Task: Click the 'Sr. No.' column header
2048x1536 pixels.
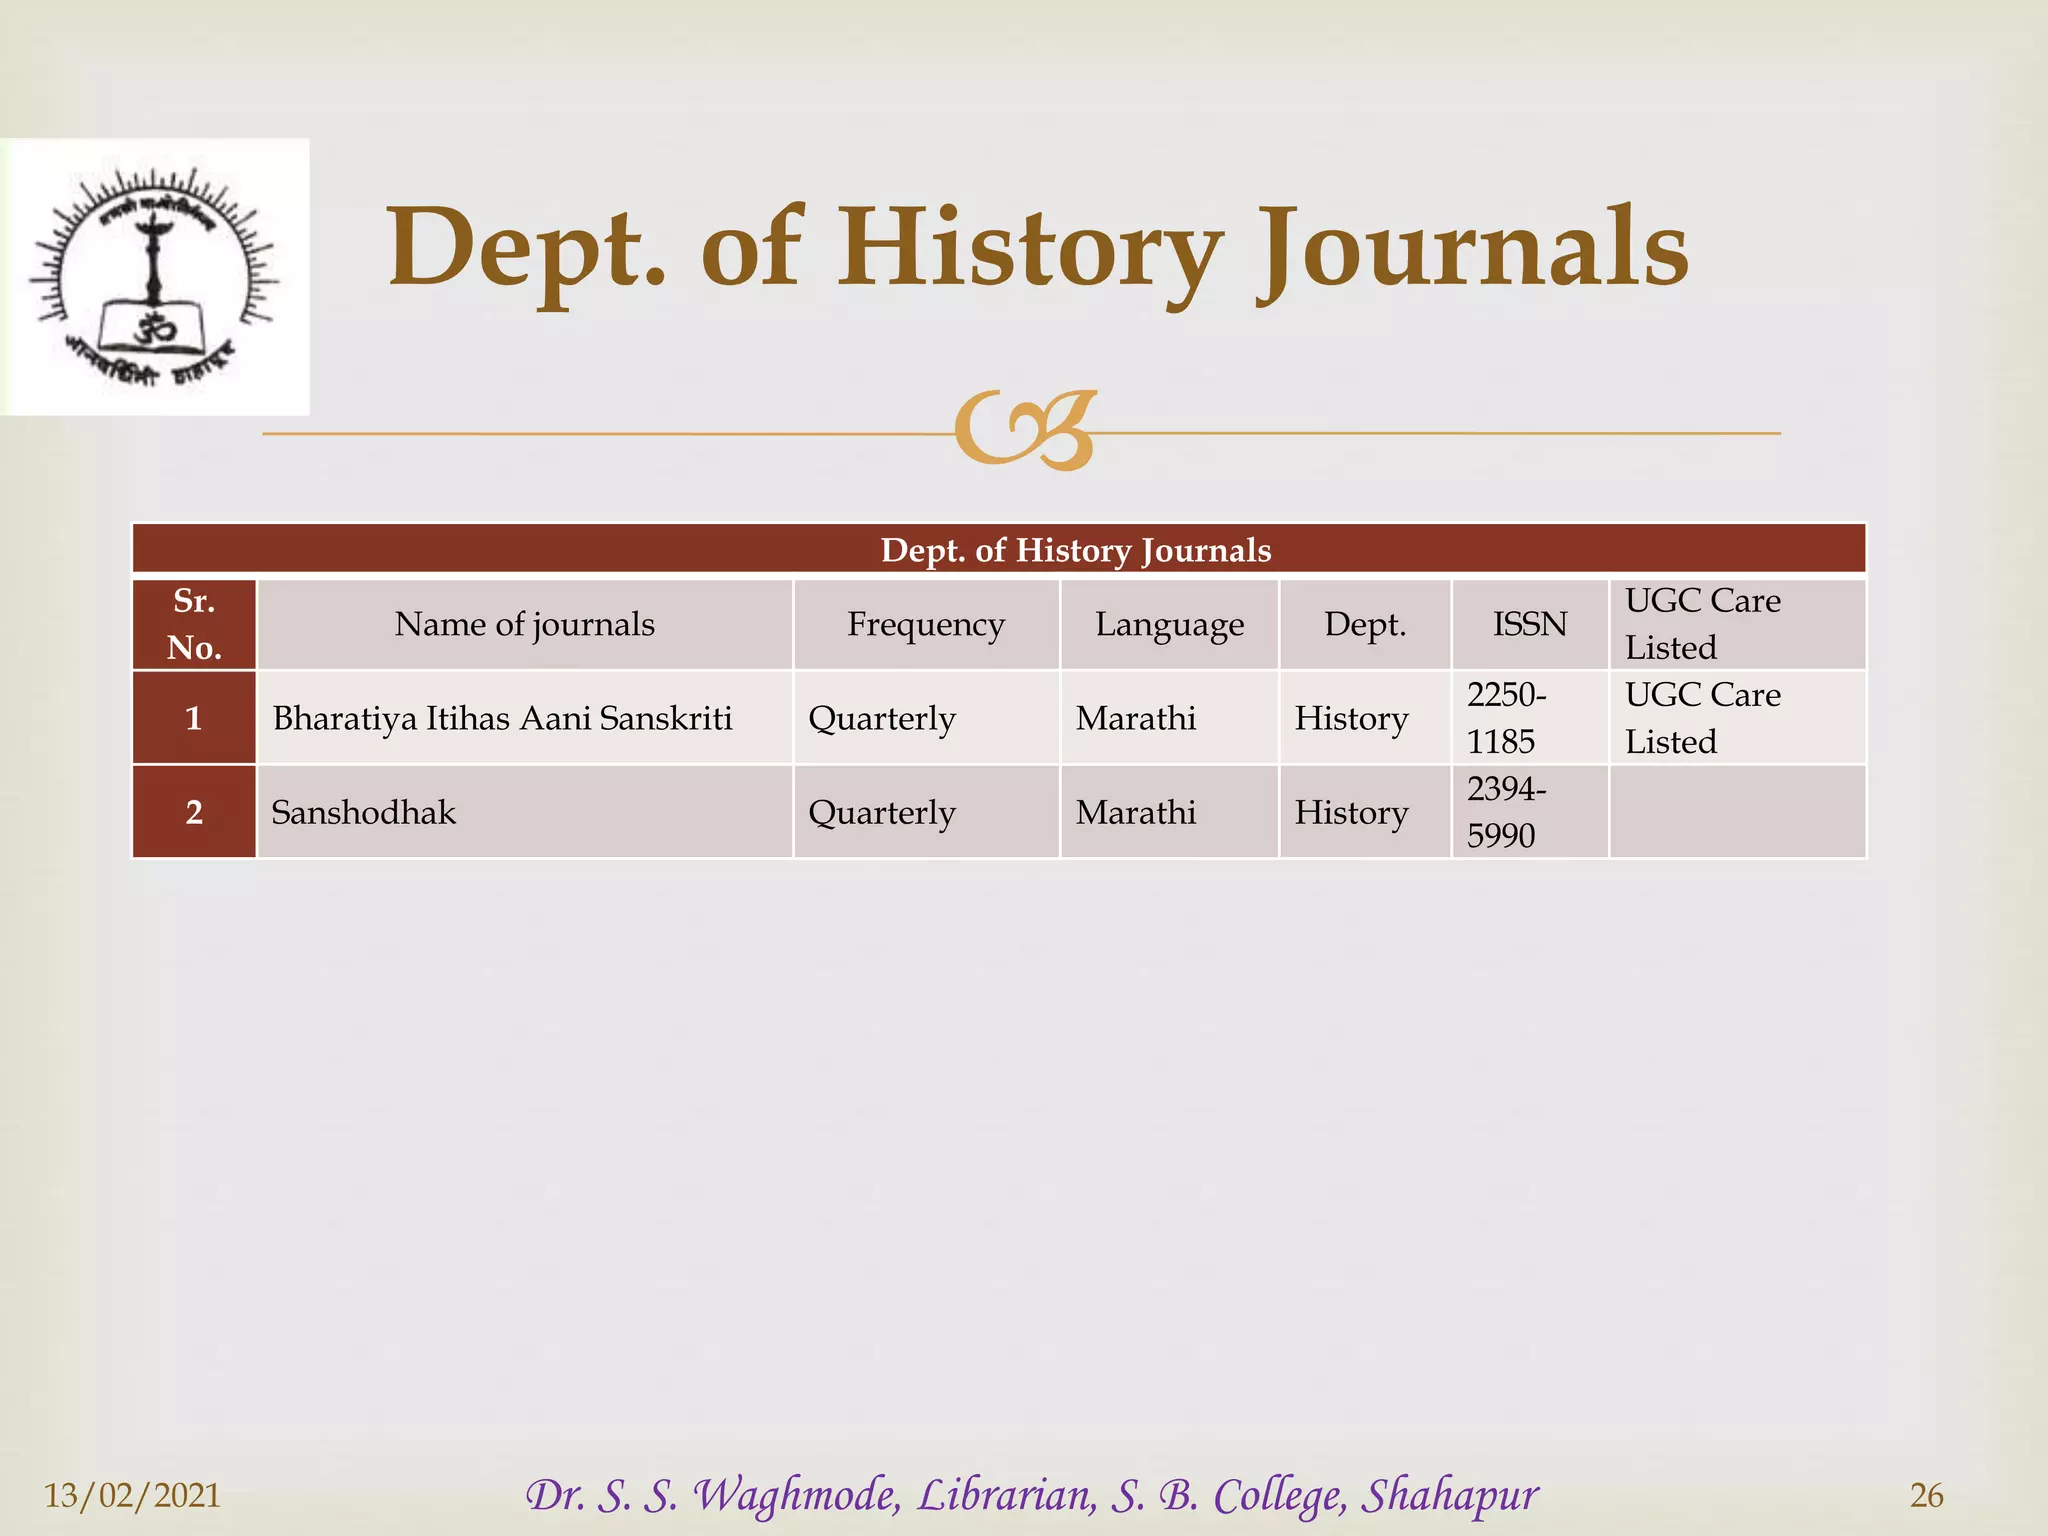Action: coord(194,624)
